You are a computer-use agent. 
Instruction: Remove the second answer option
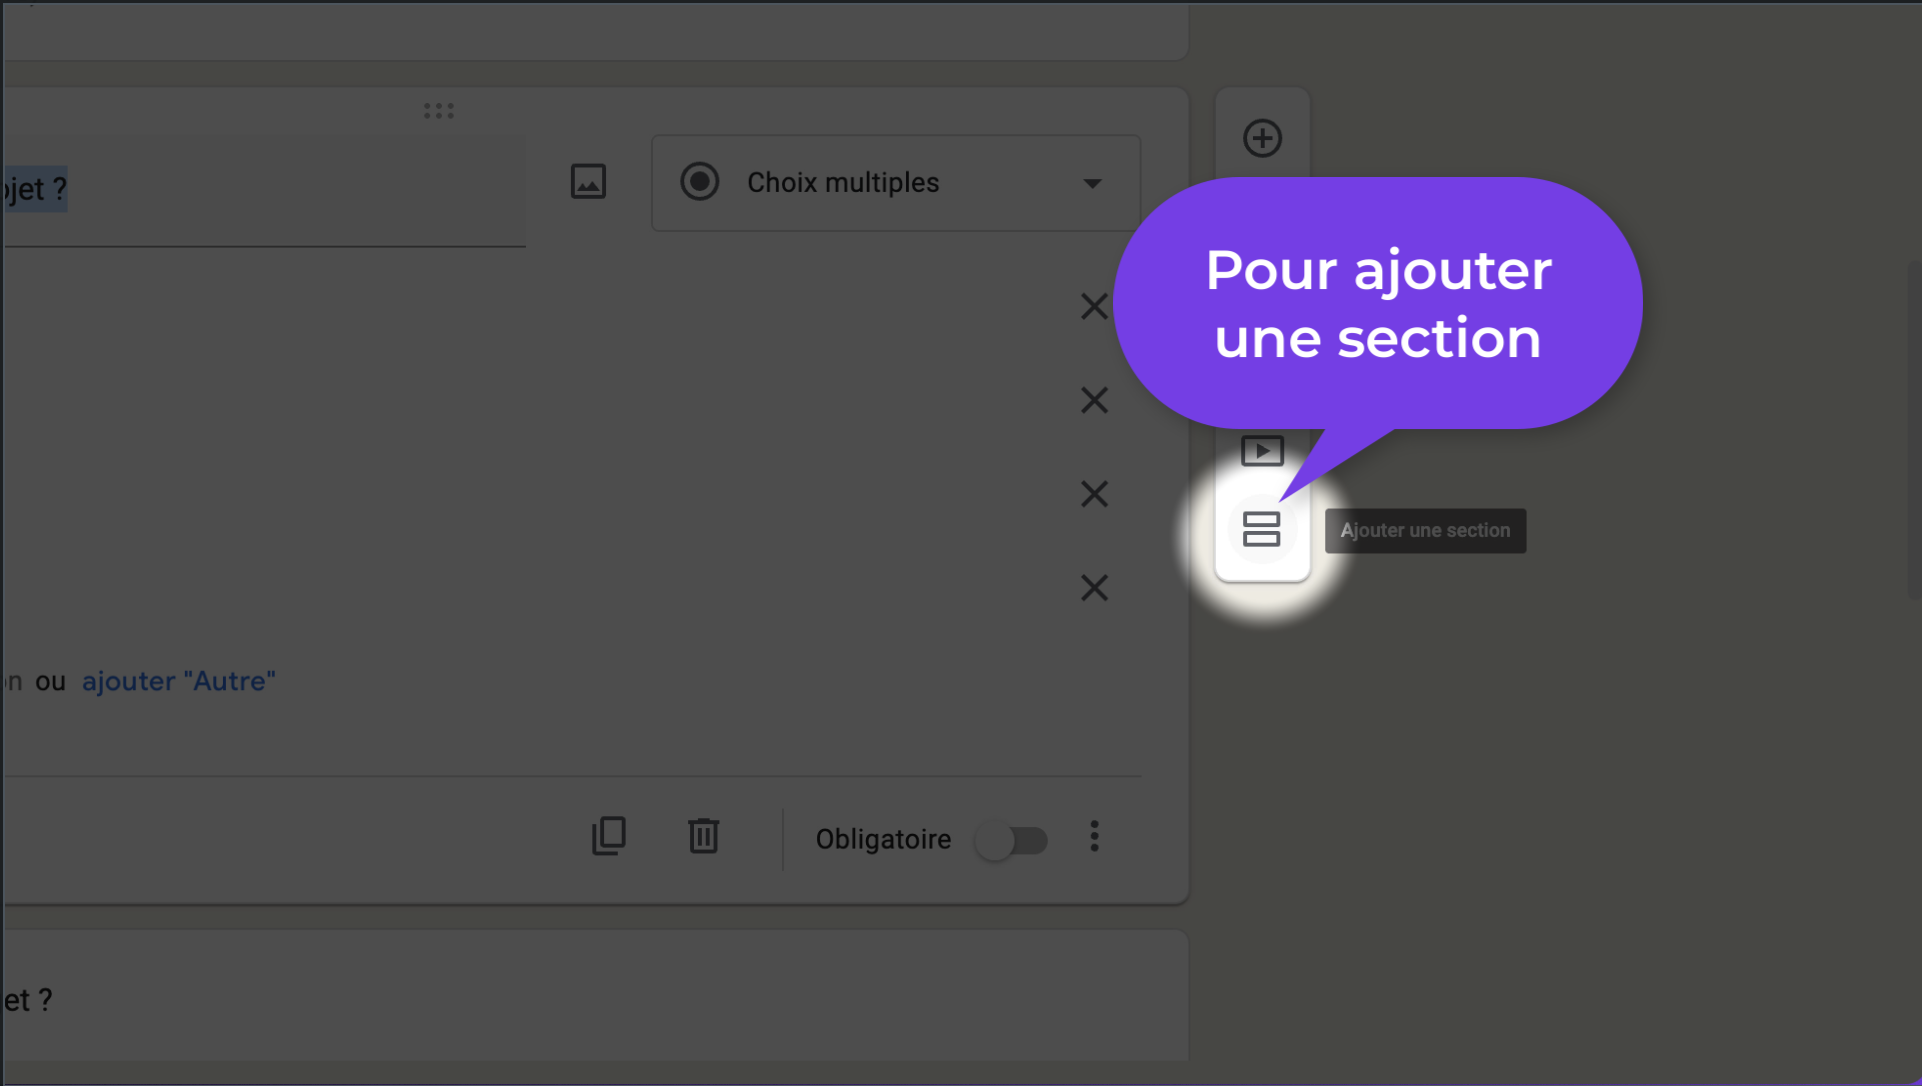(x=1094, y=400)
